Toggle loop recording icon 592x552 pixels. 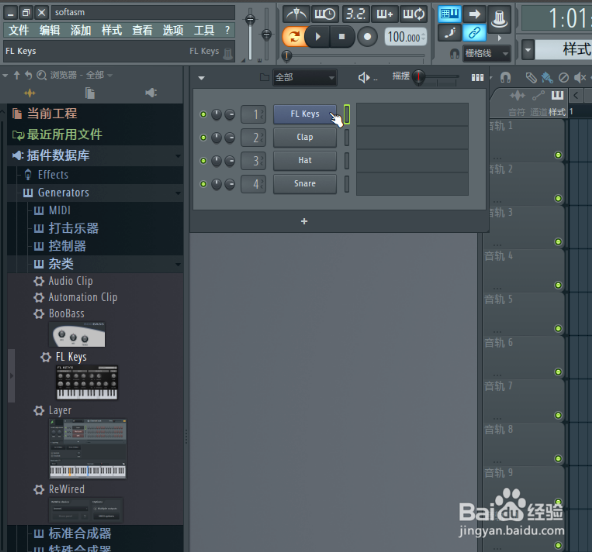point(414,14)
